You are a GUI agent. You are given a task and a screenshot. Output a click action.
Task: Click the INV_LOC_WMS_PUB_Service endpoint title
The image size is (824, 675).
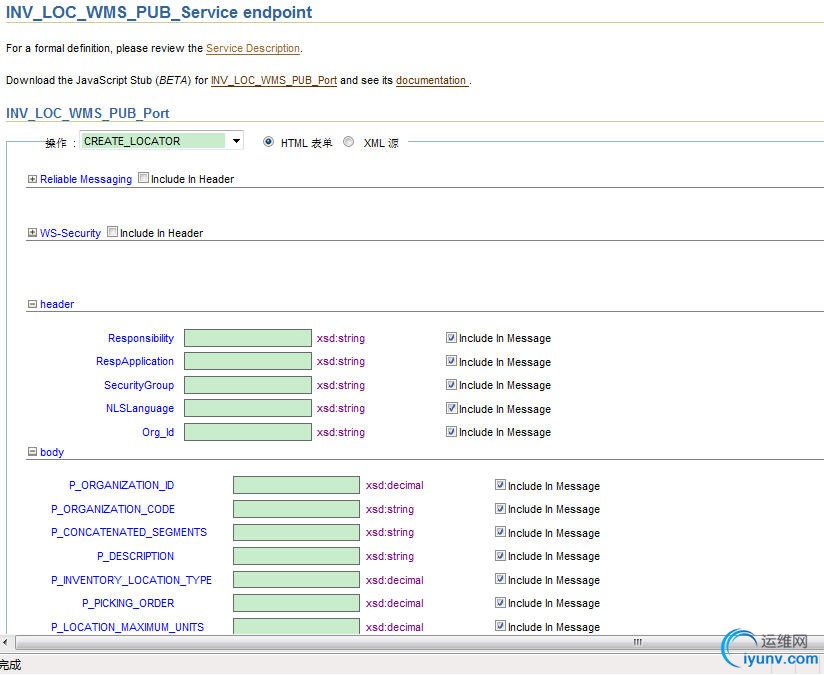click(159, 12)
